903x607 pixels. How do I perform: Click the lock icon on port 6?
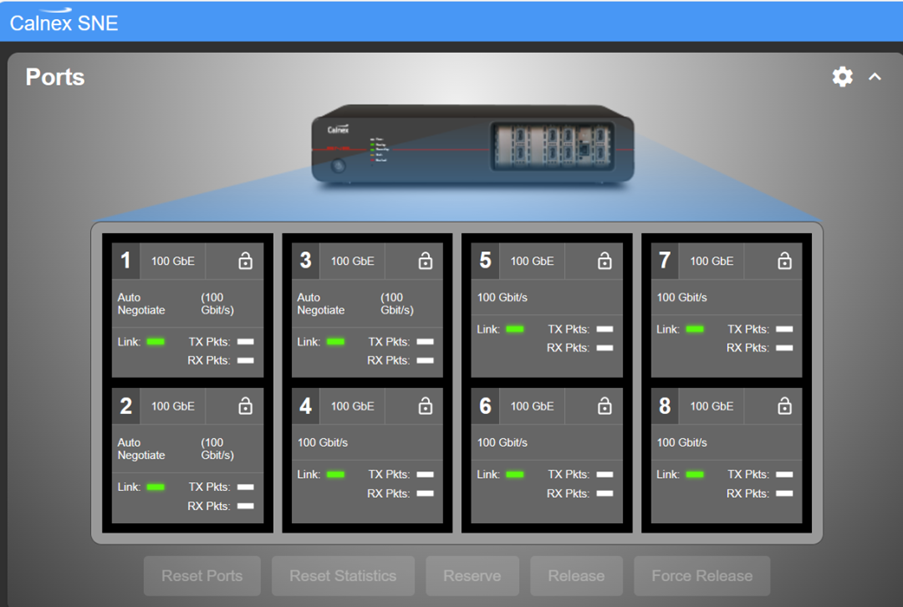coord(604,406)
